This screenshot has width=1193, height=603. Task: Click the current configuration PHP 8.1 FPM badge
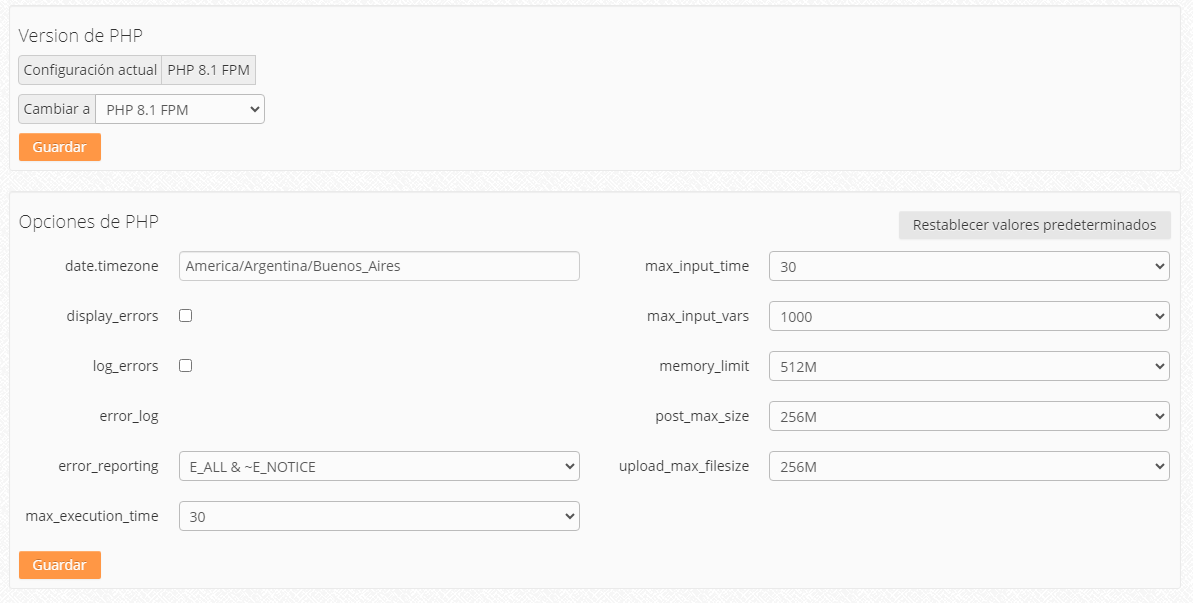coord(209,70)
